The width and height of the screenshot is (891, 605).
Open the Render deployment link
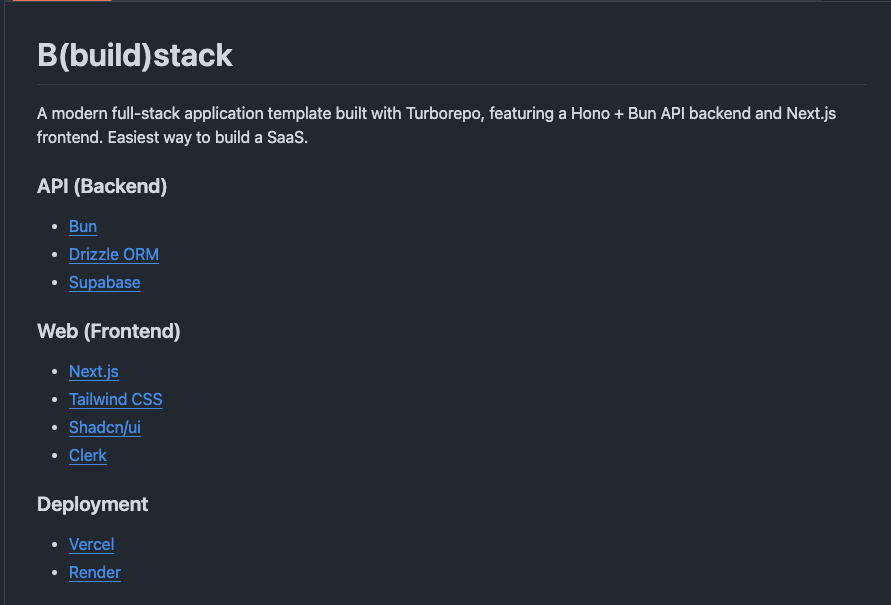tap(95, 572)
